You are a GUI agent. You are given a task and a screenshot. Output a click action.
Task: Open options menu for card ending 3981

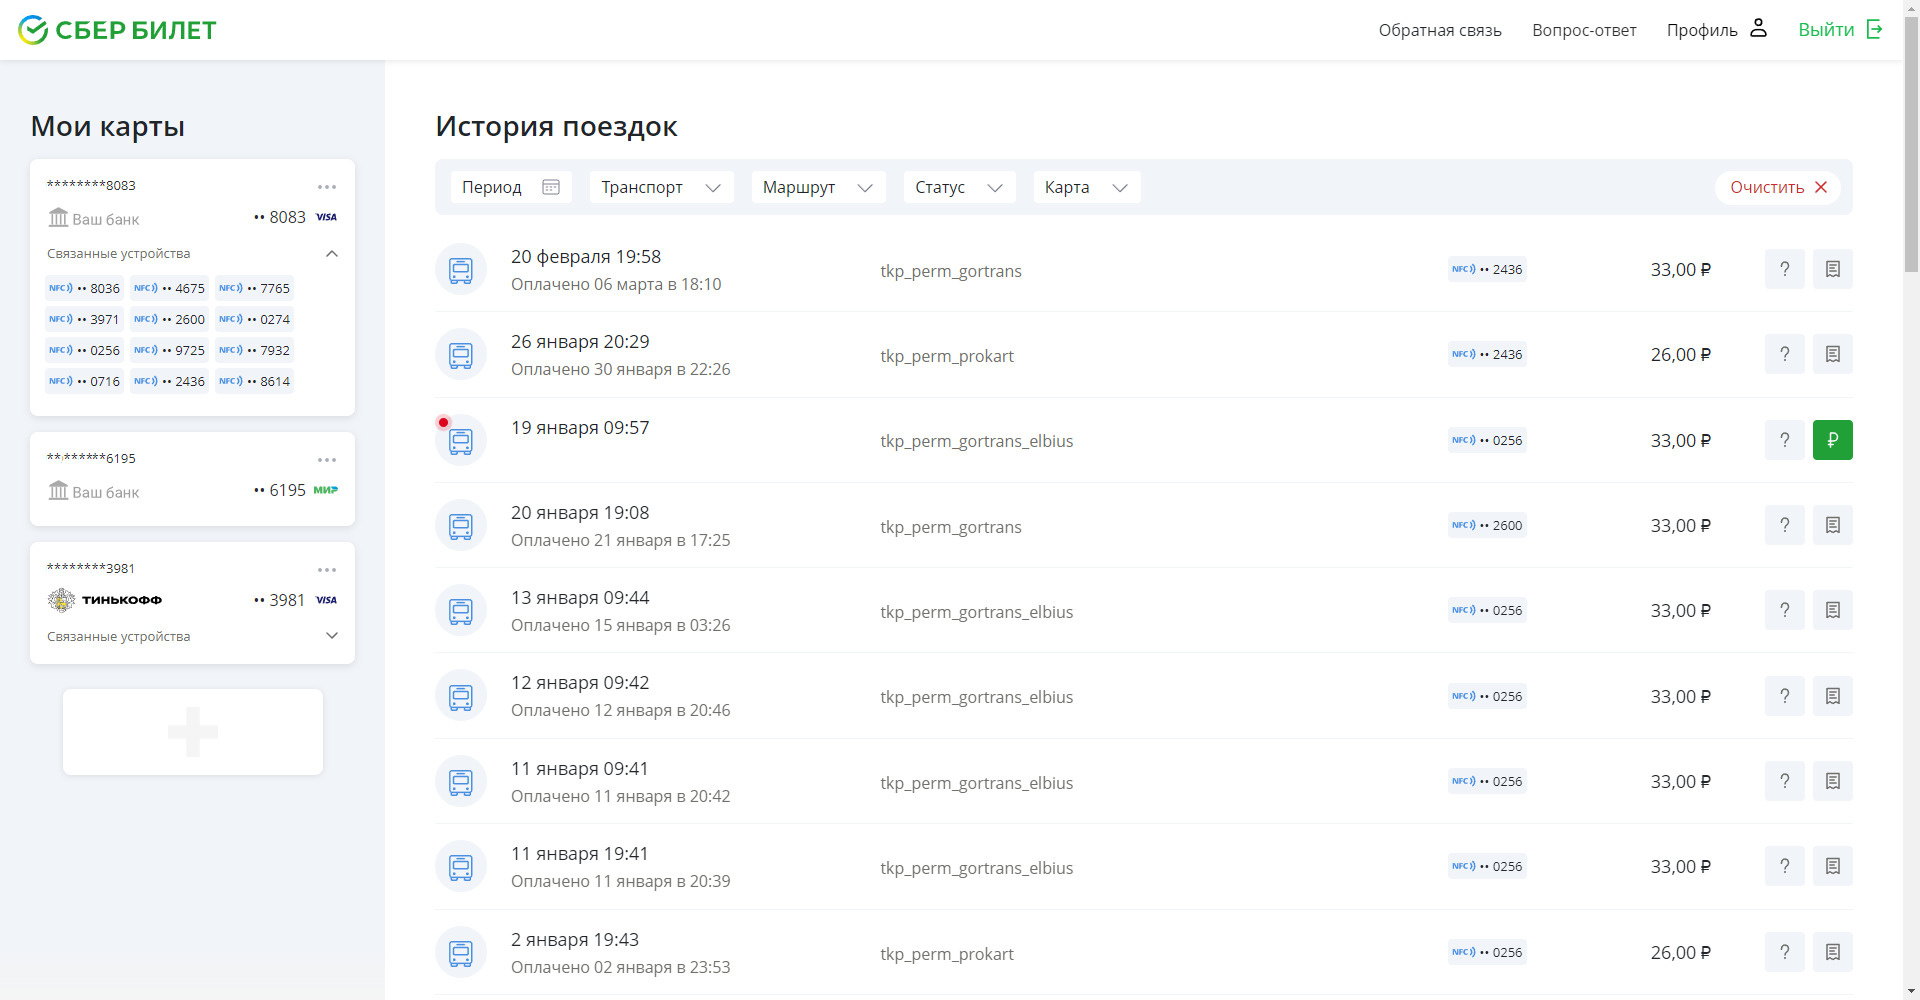pos(327,570)
